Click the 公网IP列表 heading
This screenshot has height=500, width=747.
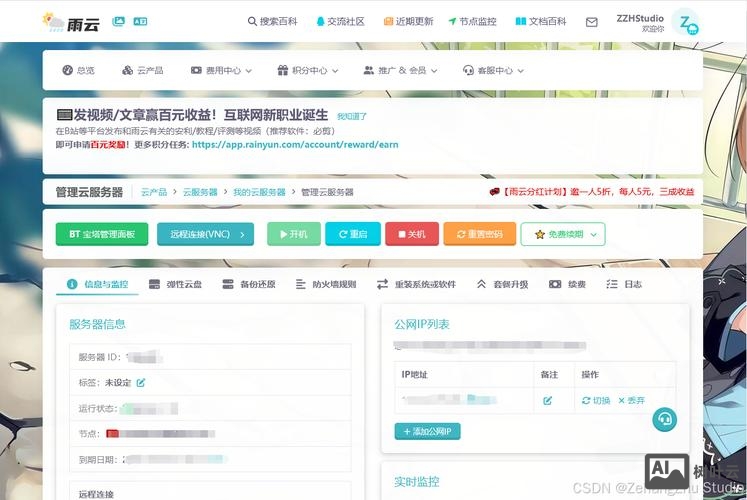pos(422,324)
